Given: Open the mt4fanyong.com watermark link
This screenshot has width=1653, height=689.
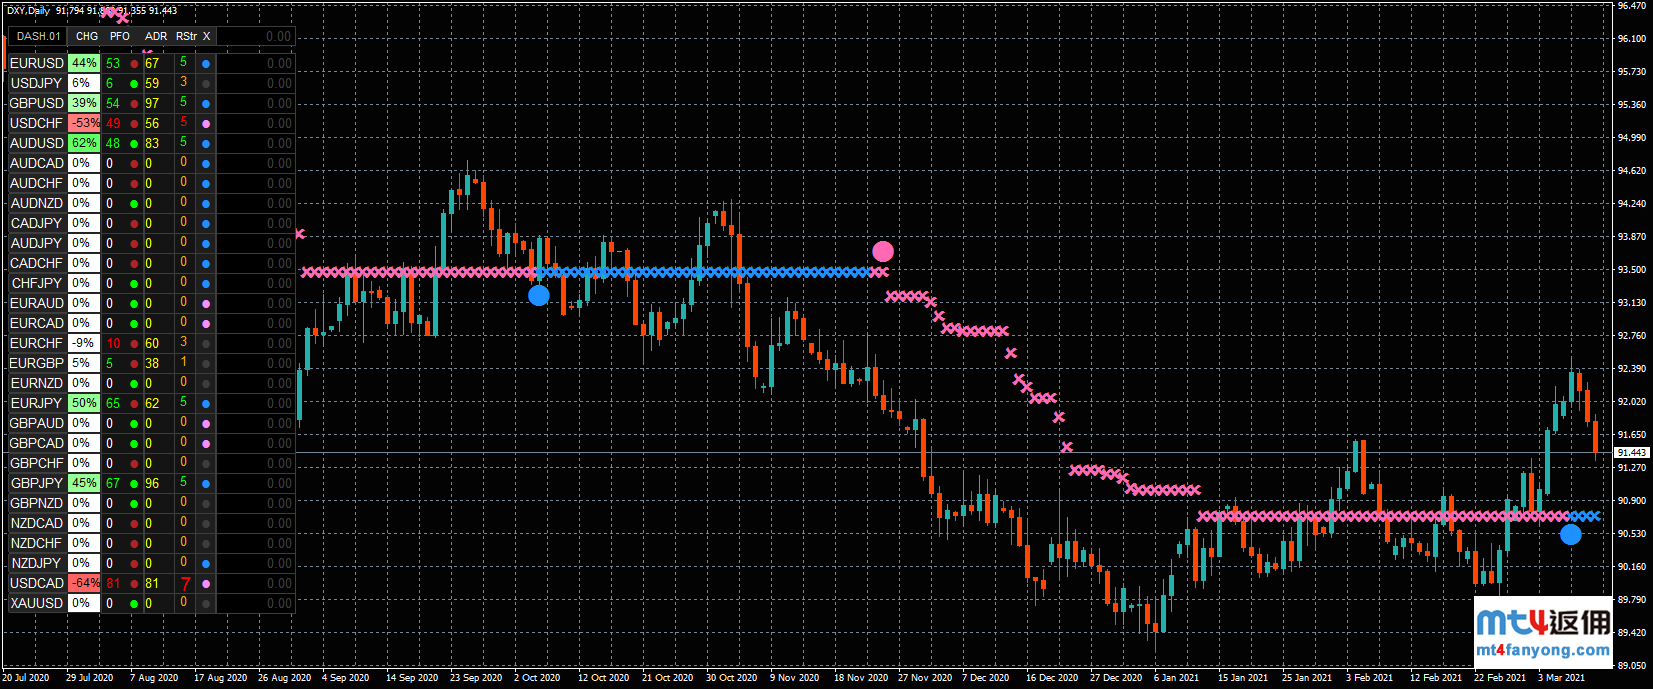Looking at the screenshot, I should point(1542,650).
